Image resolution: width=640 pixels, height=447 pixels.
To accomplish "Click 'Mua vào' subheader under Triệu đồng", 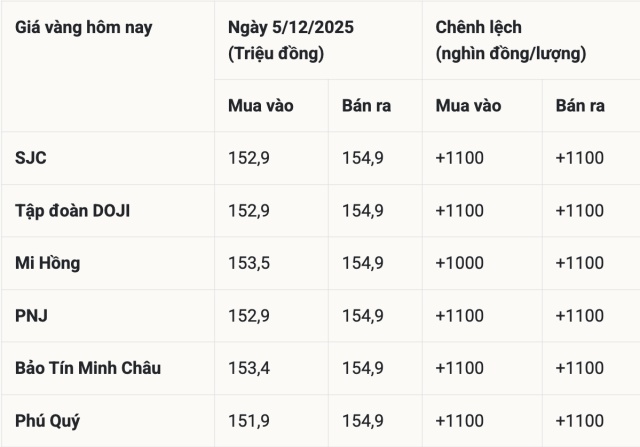I will pos(261,106).
